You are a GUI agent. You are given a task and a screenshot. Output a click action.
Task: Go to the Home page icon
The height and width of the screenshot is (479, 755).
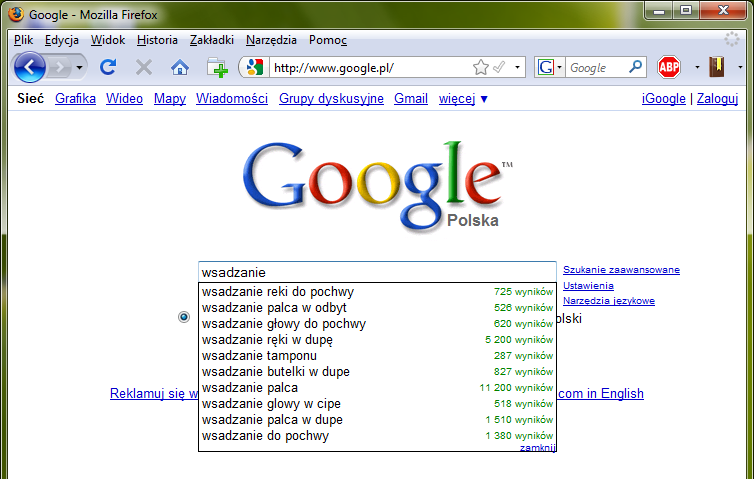pos(180,67)
